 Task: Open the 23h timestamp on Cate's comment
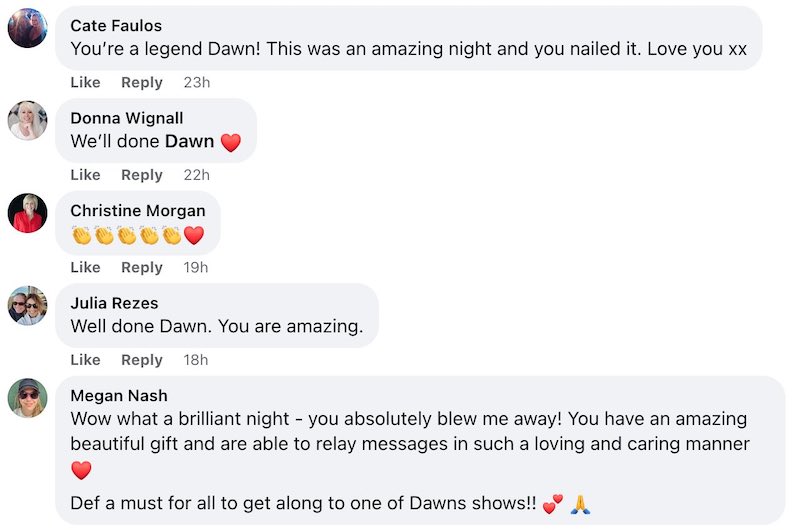coord(197,82)
